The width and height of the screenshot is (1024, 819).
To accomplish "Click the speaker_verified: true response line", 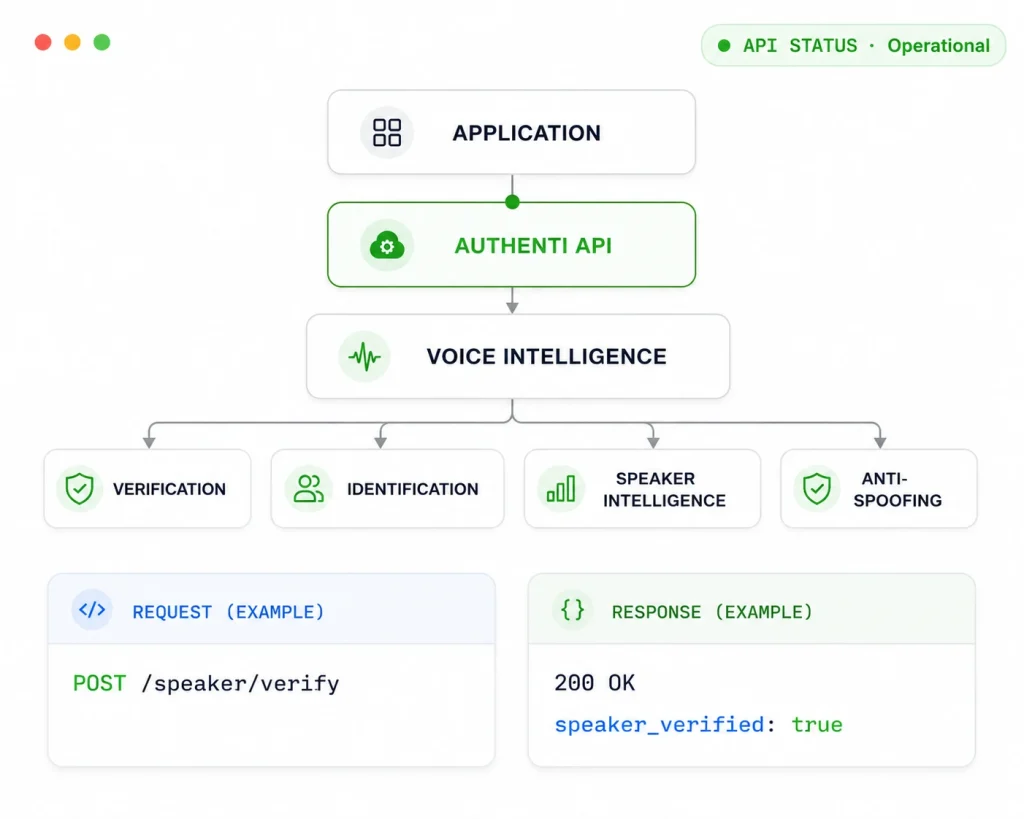I will tap(699, 725).
